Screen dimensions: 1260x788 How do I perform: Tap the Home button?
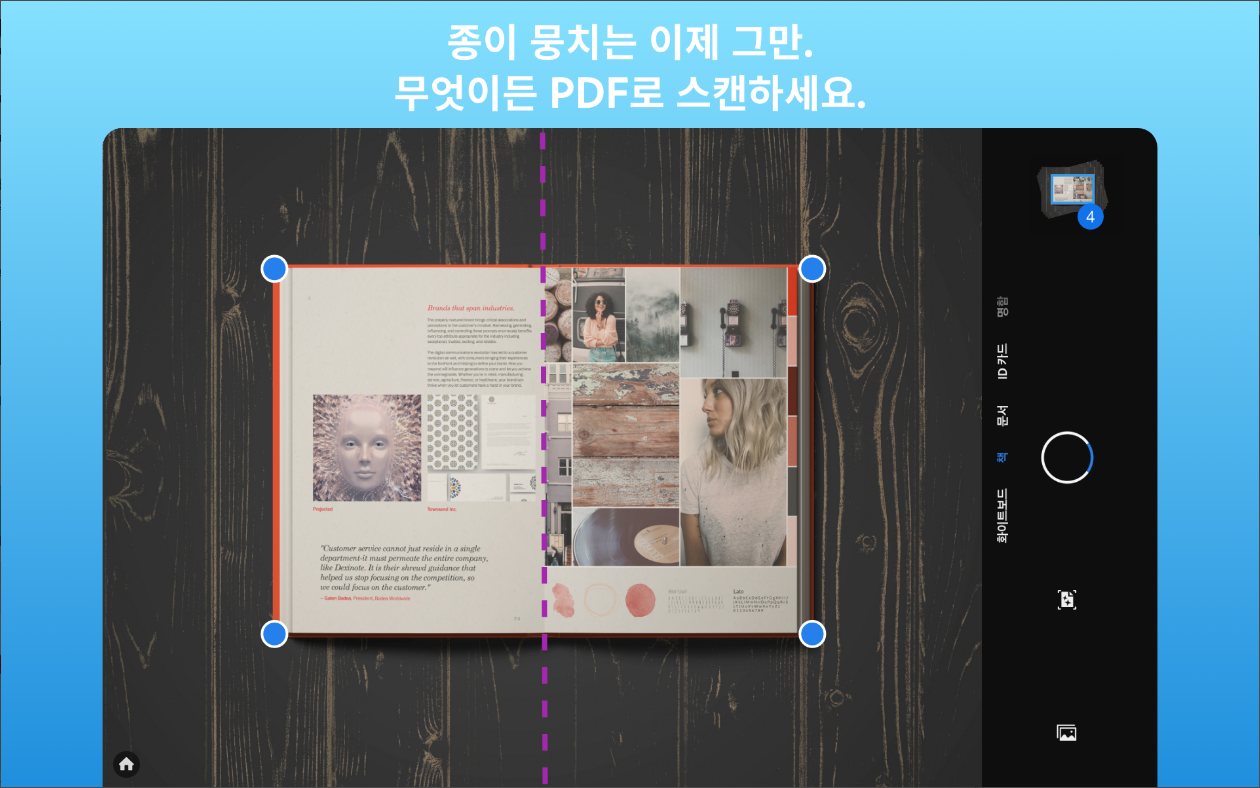coord(126,763)
